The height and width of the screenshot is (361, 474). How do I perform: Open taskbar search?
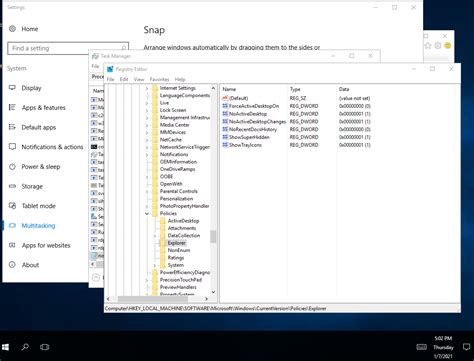25,347
